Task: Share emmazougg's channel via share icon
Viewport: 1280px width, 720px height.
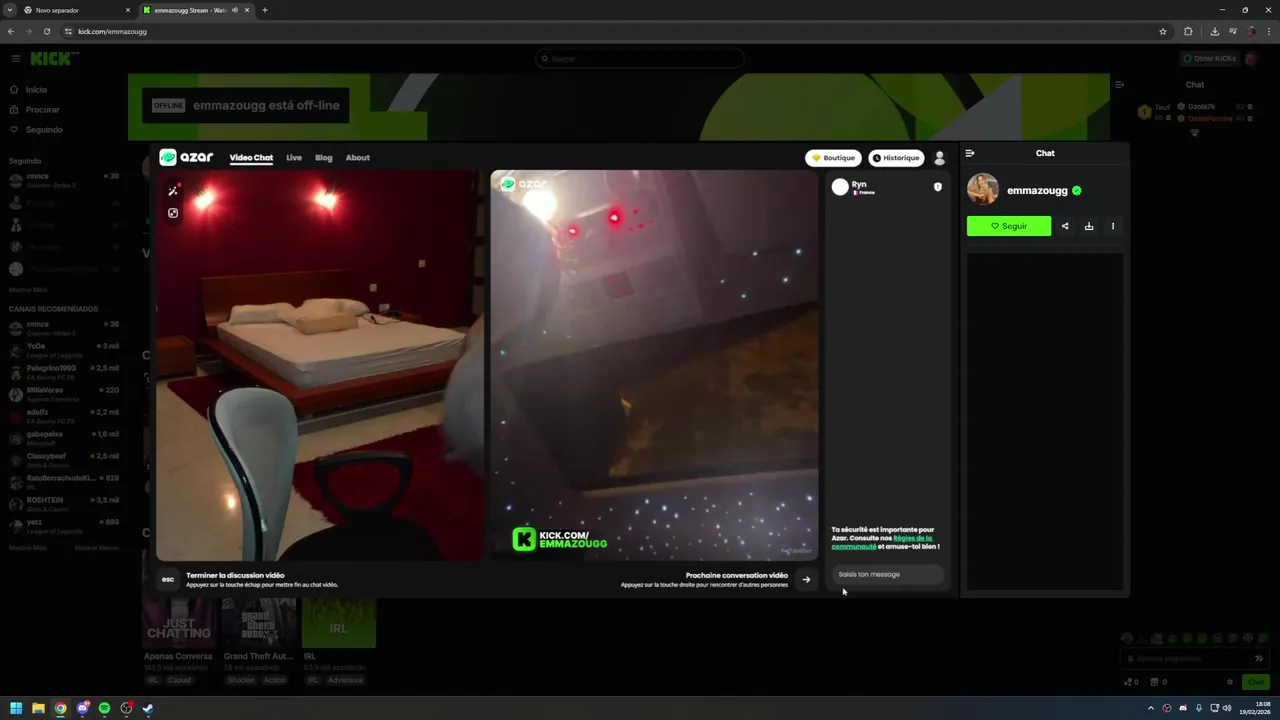Action: point(1065,226)
